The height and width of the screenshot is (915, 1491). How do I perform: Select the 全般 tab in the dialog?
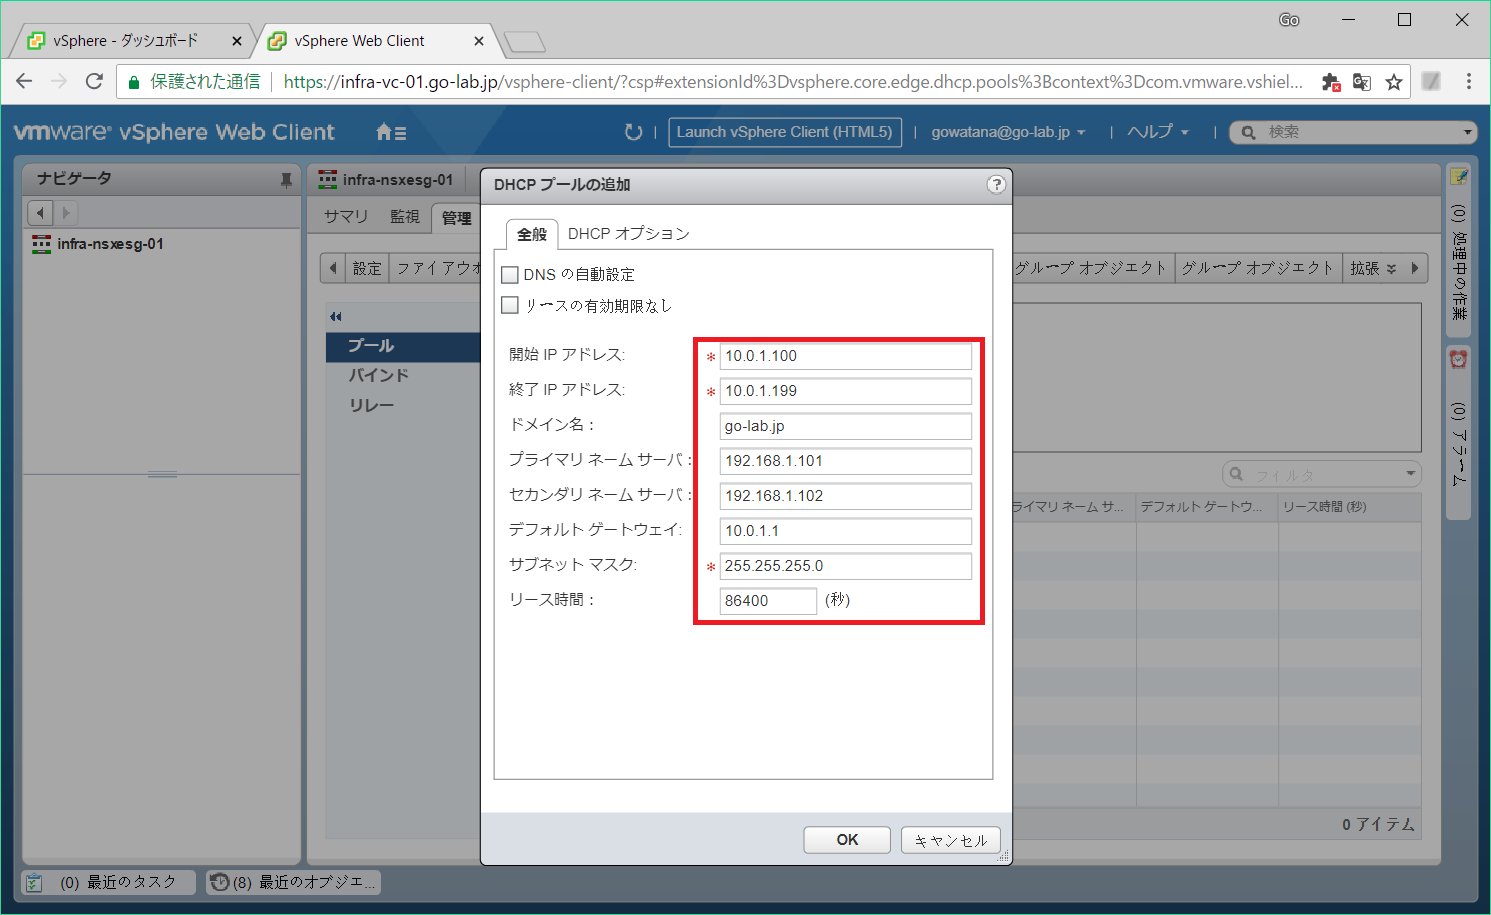click(532, 234)
